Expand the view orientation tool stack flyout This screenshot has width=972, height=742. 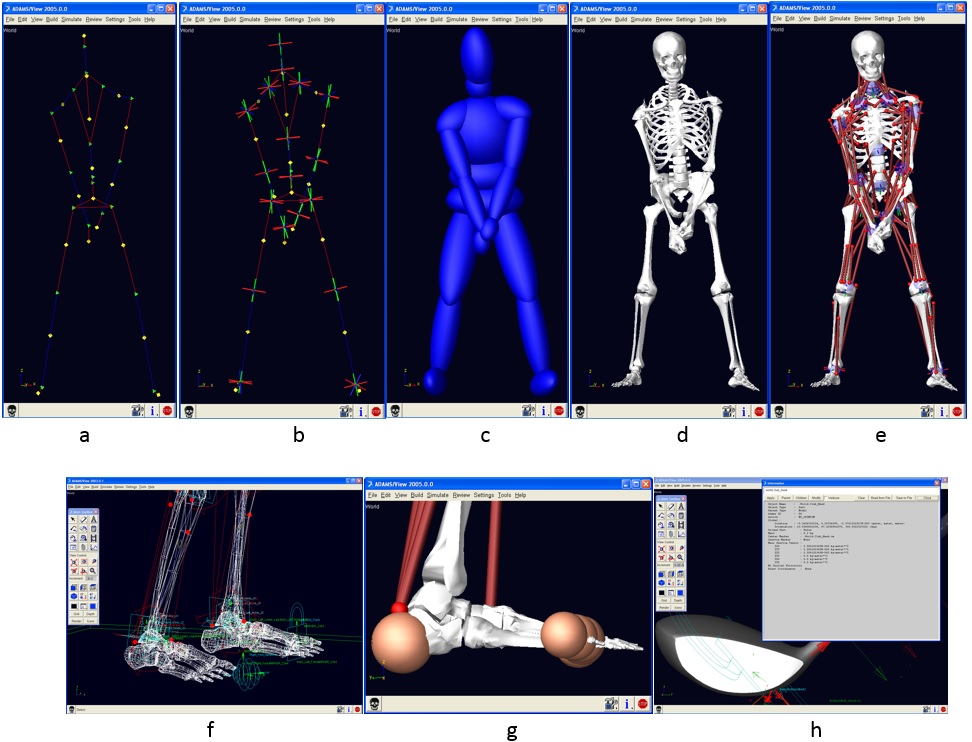tap(660, 574)
